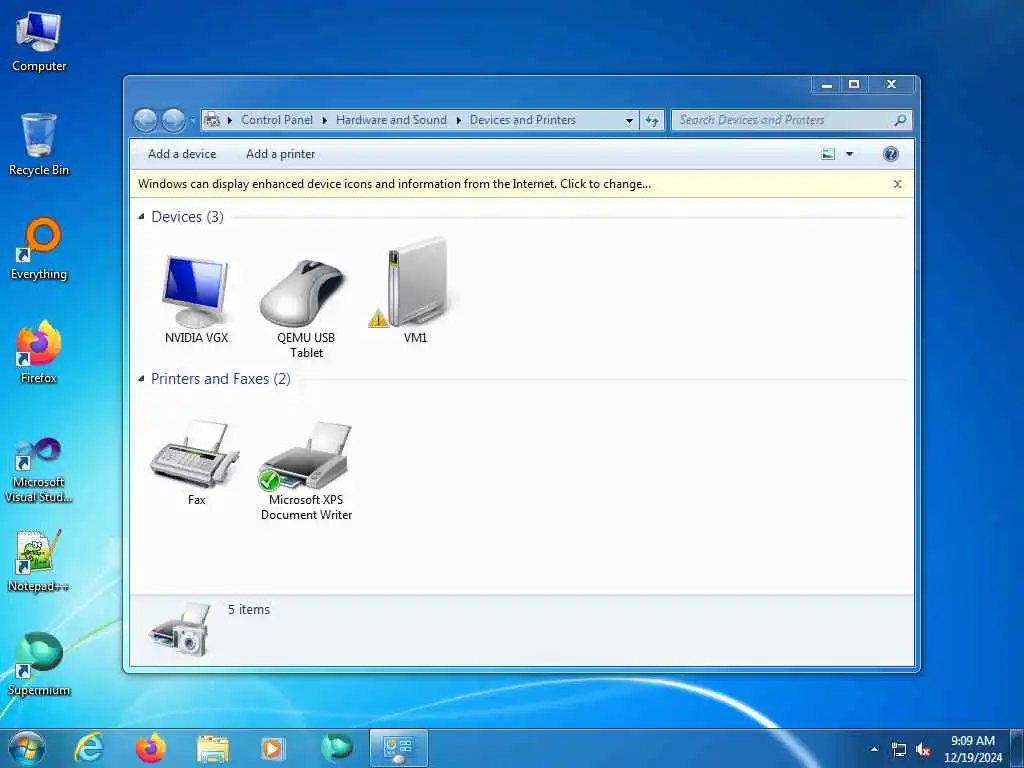Viewport: 1024px width, 768px height.
Task: Click the search magnifier icon
Action: 900,120
